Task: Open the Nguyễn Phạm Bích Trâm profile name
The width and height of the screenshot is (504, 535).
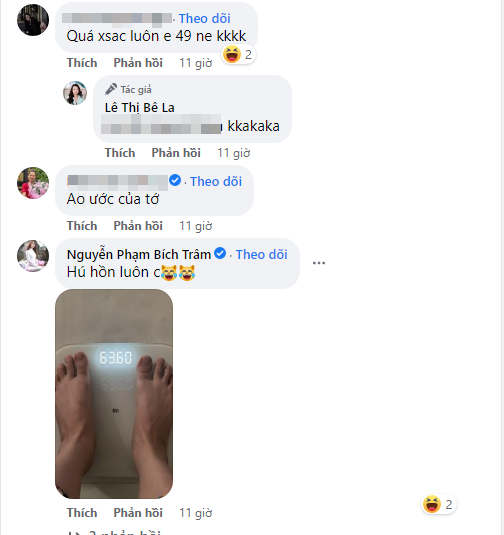Action: tap(139, 255)
